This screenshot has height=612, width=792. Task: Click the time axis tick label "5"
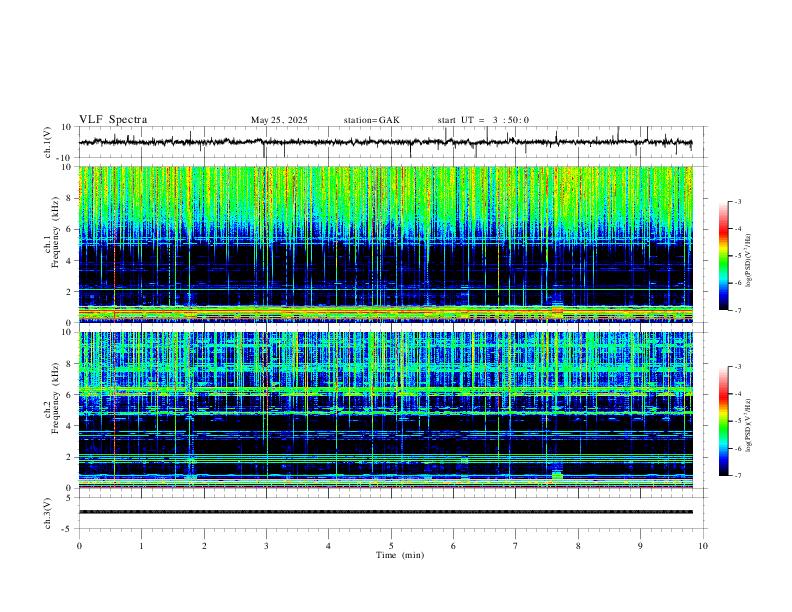tap(391, 546)
